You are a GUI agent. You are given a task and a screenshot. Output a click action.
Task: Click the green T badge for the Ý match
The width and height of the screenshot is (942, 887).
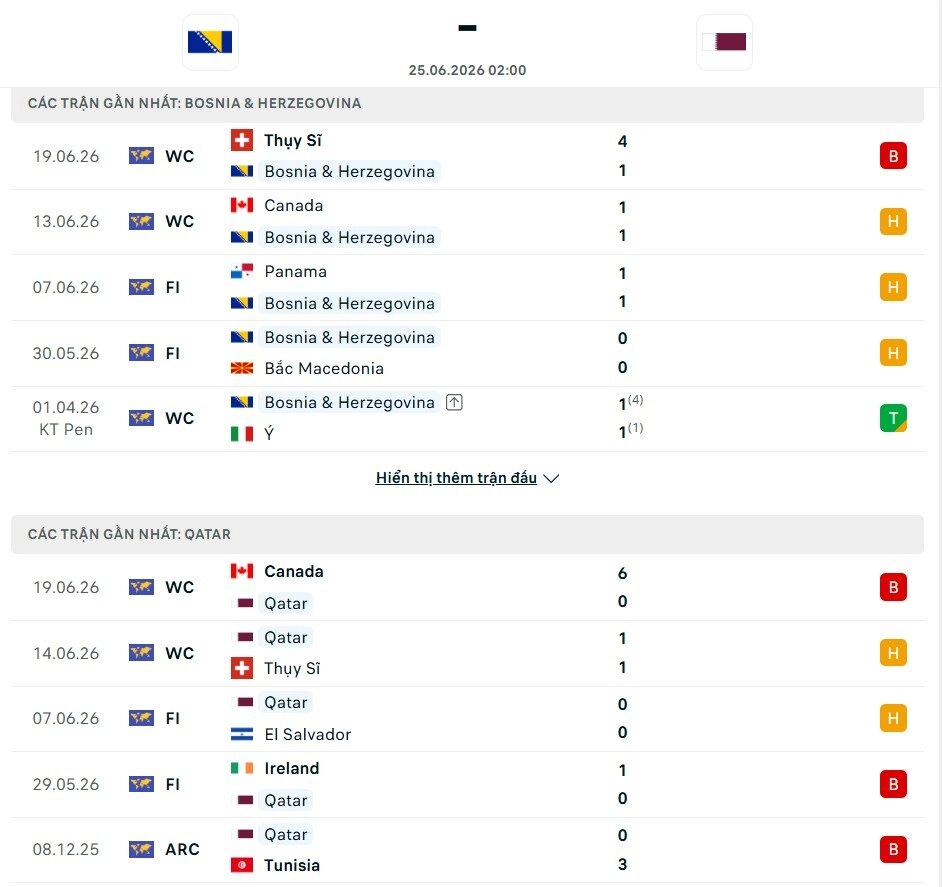point(893,418)
